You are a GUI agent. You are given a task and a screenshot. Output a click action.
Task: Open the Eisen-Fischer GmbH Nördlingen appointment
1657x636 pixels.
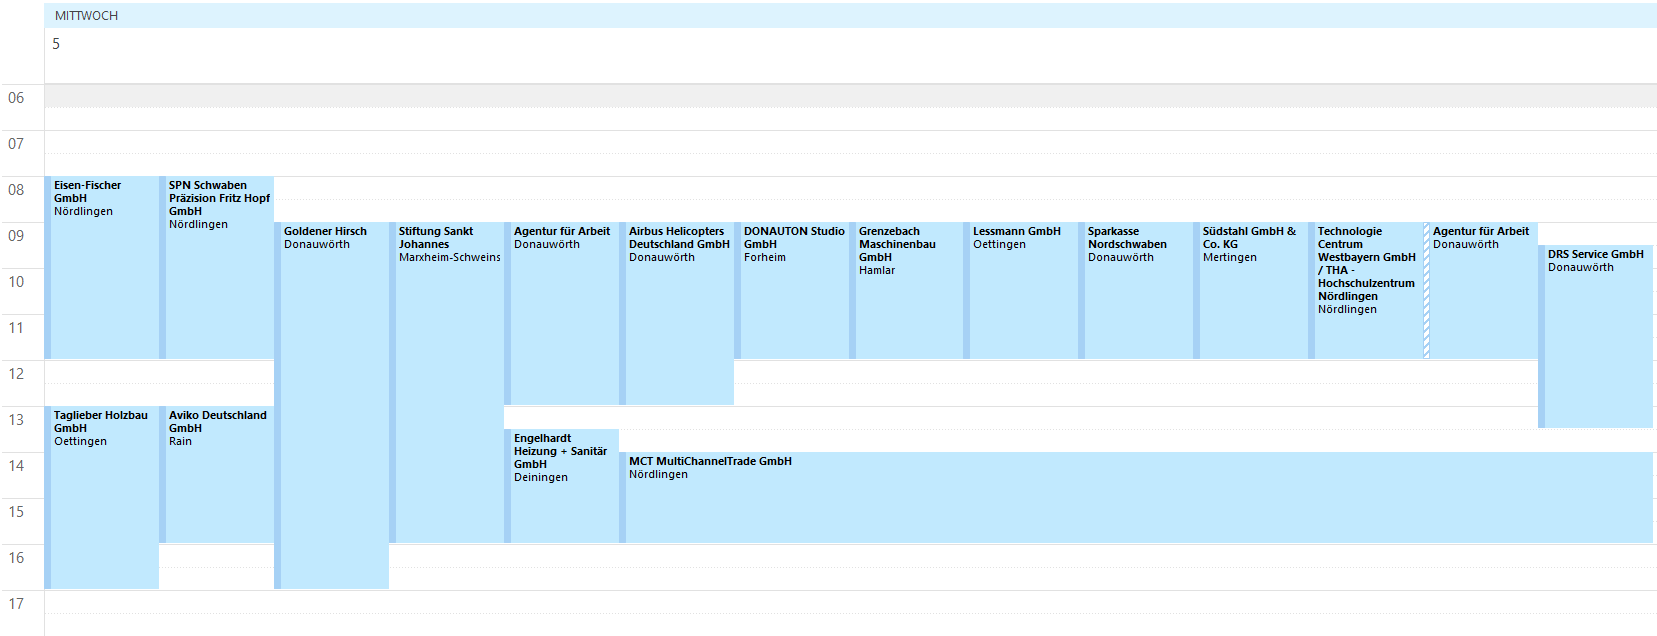pyautogui.click(x=102, y=268)
